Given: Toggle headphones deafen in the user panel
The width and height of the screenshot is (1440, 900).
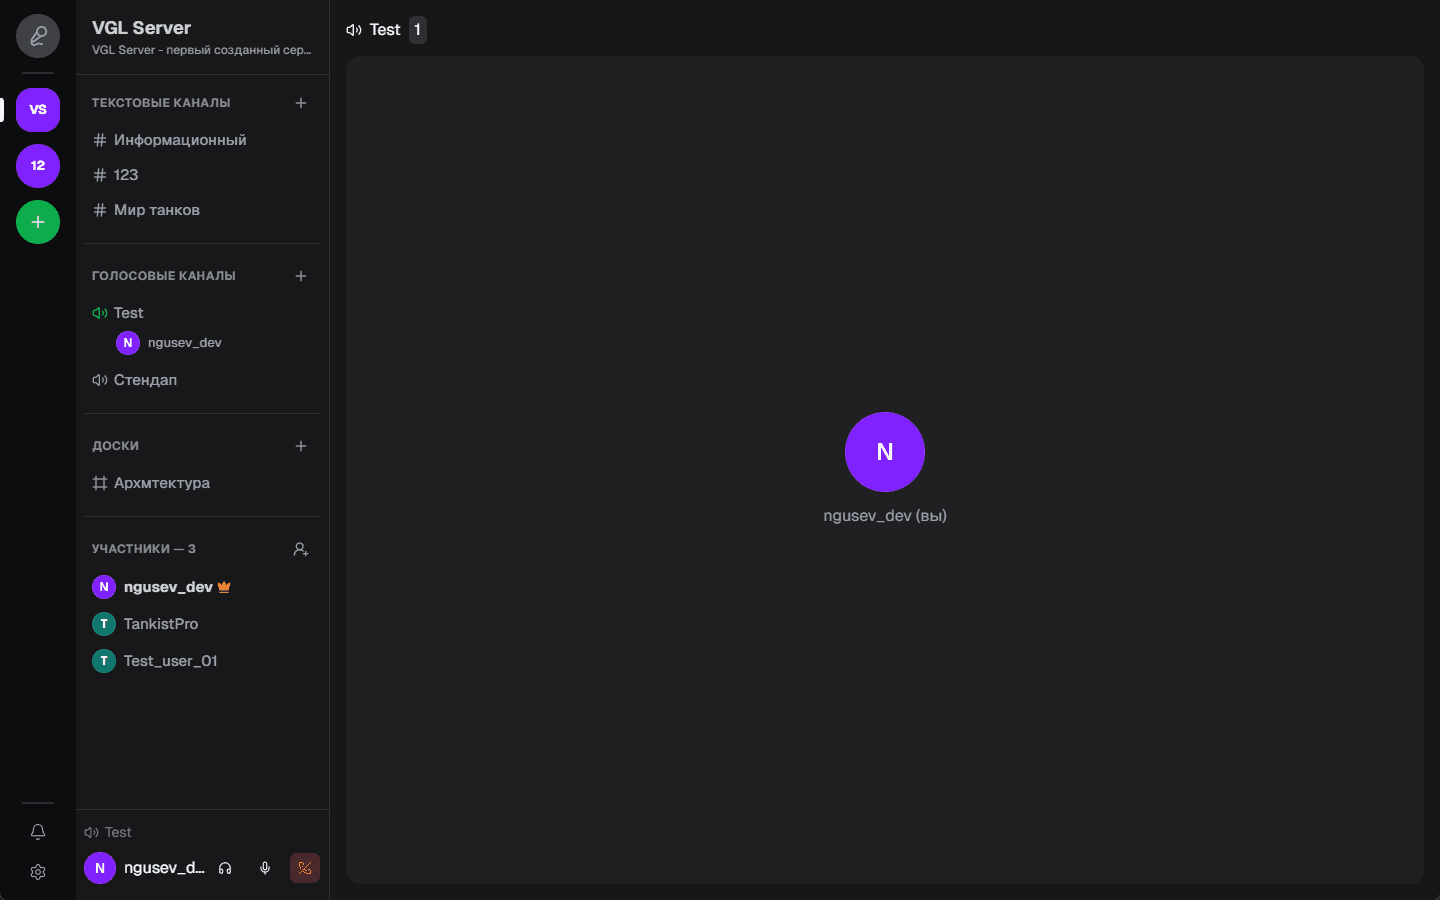Looking at the screenshot, I should pos(225,868).
